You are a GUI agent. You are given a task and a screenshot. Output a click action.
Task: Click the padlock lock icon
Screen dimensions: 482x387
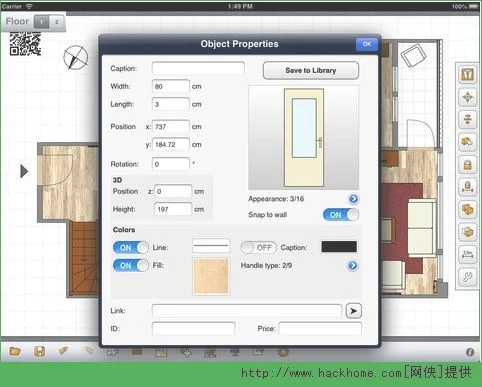[x=467, y=165]
